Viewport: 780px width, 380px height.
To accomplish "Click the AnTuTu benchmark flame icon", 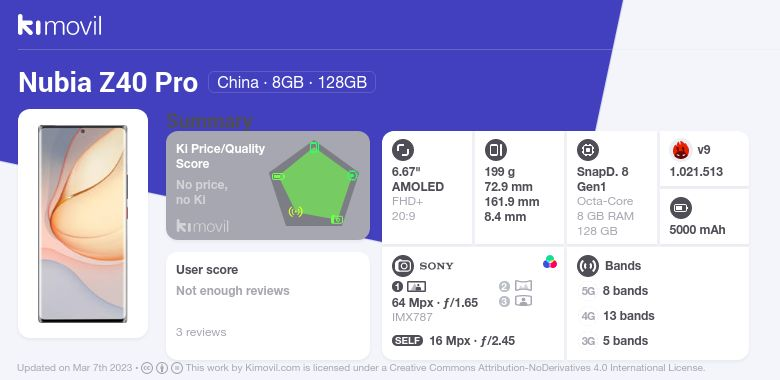I will click(681, 150).
